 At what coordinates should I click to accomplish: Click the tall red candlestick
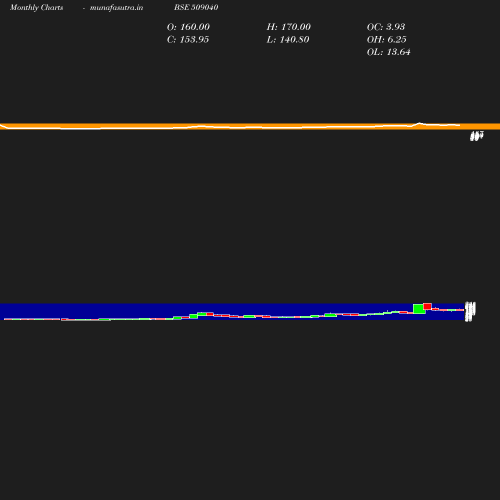(427, 306)
